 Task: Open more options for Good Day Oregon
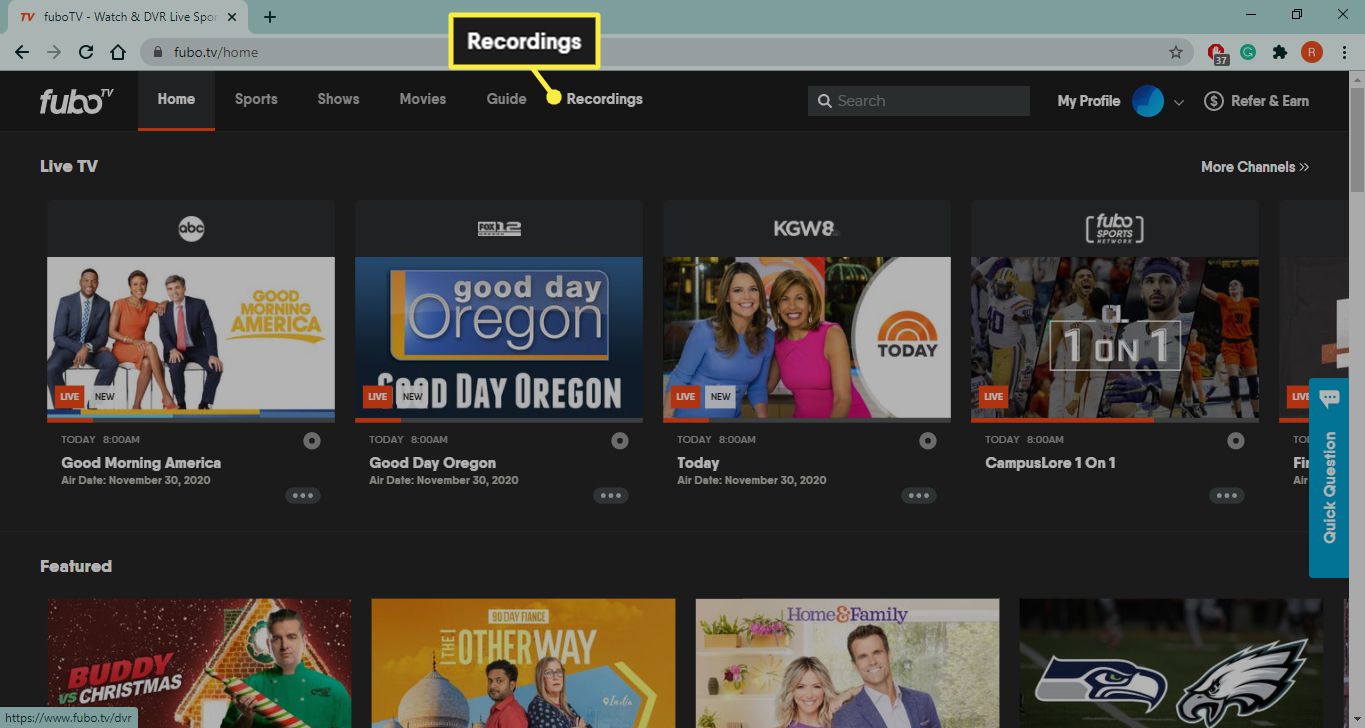(x=611, y=495)
